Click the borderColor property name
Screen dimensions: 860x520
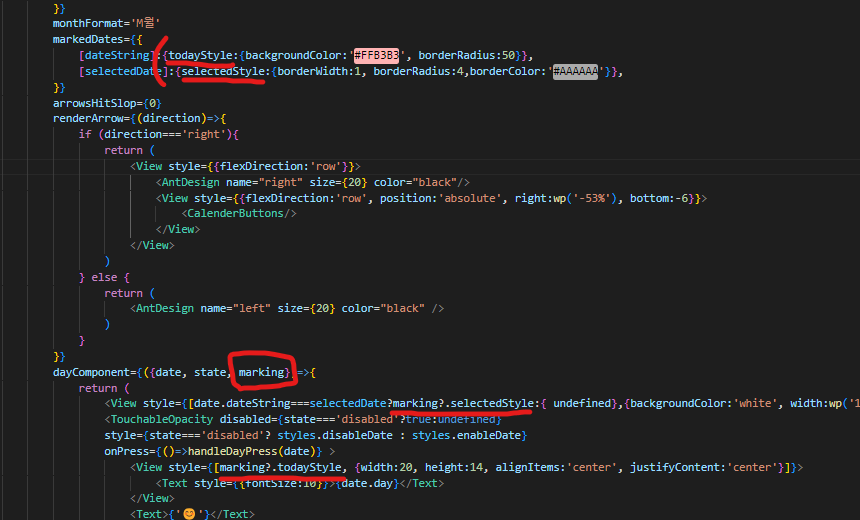505,71
